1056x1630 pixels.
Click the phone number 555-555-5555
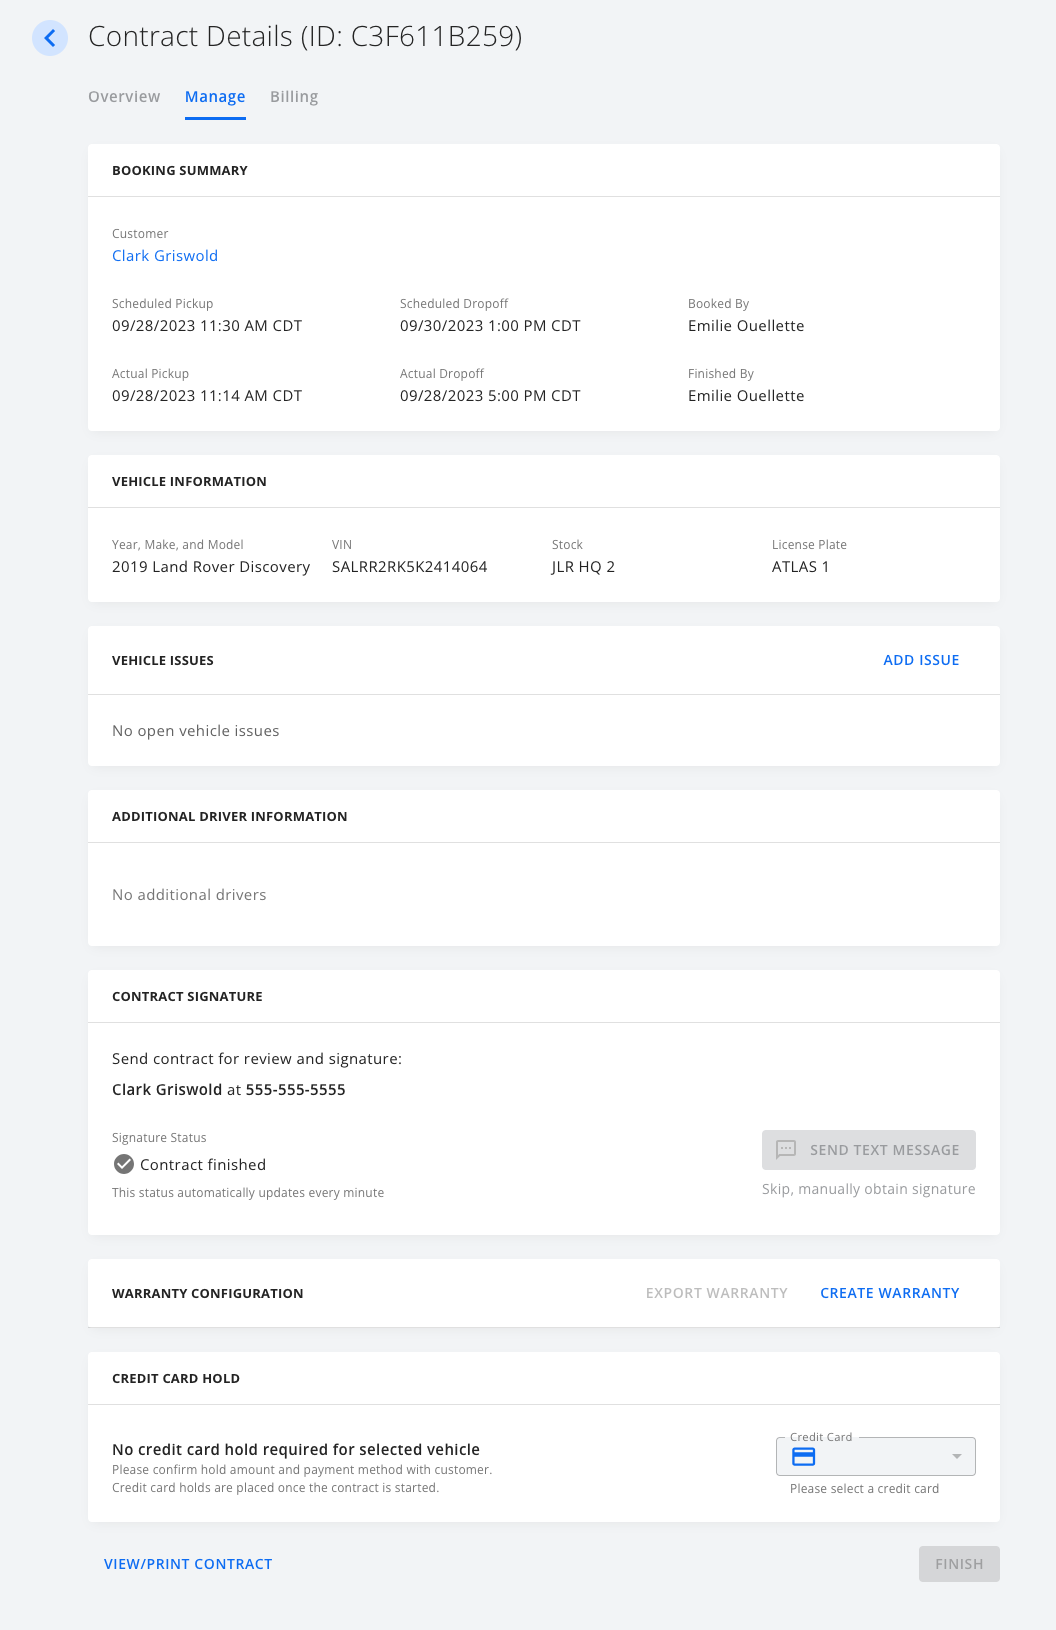click(295, 1090)
